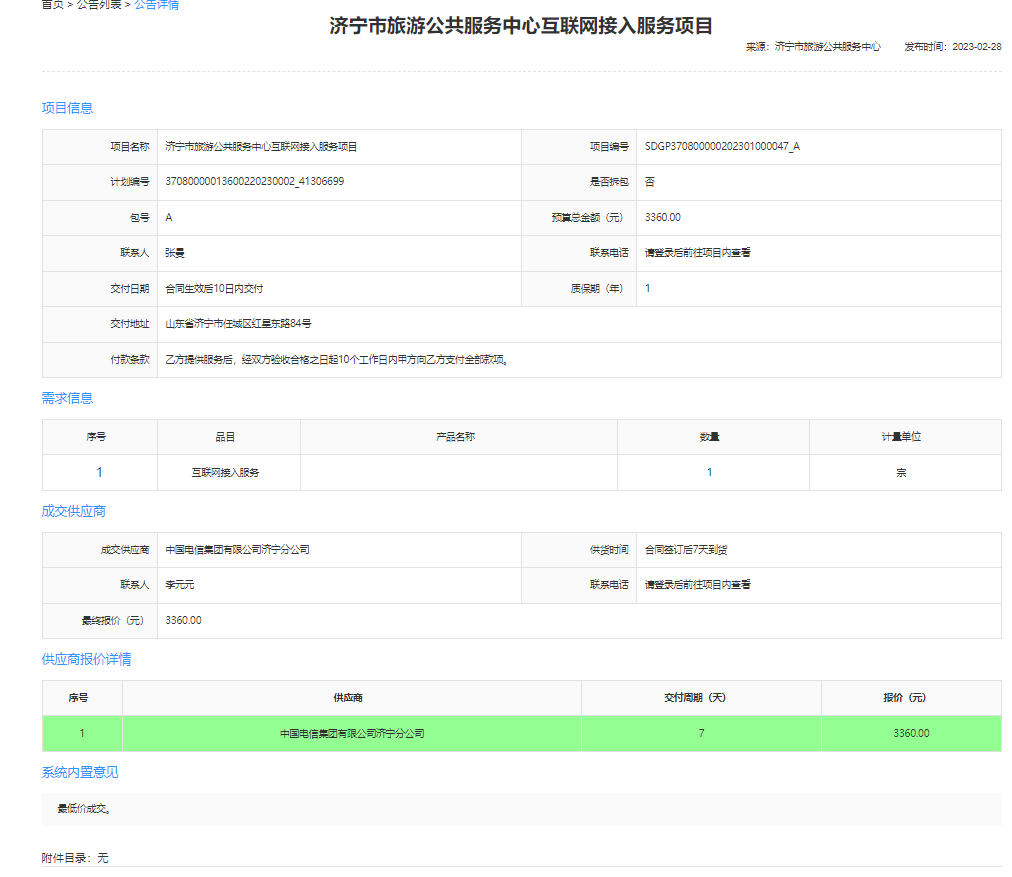Click the 系统内置意见 section heading
This screenshot has width=1012, height=877.
(x=79, y=772)
